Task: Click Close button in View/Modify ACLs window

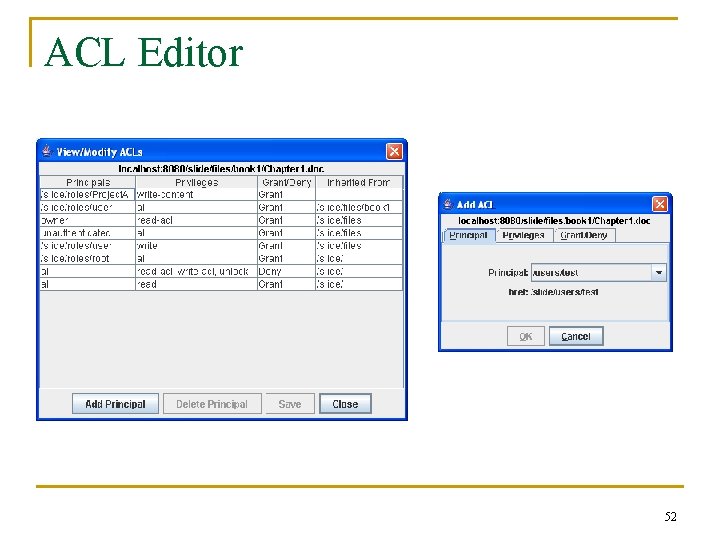Action: (x=345, y=404)
